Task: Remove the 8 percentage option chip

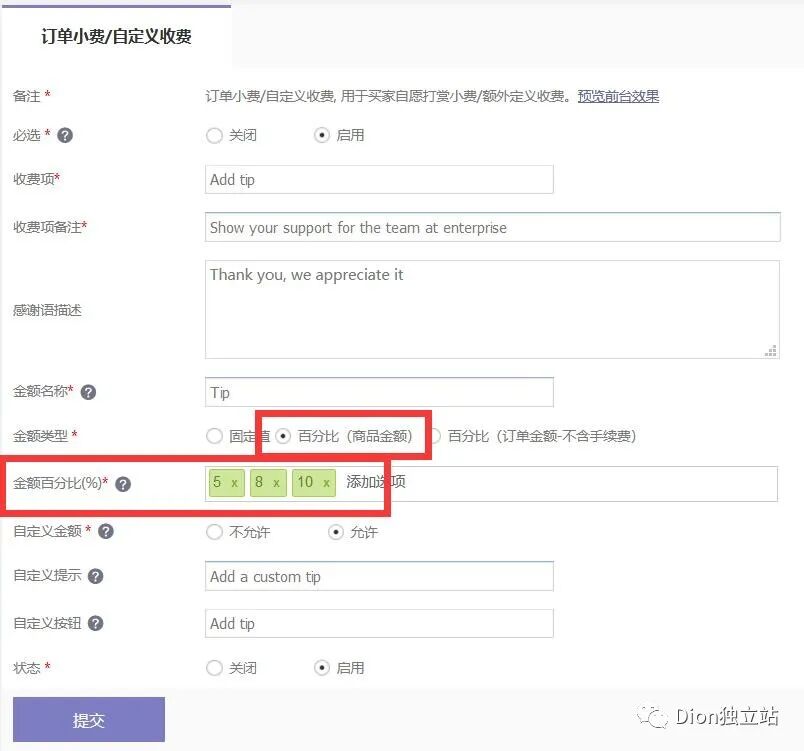Action: [275, 483]
